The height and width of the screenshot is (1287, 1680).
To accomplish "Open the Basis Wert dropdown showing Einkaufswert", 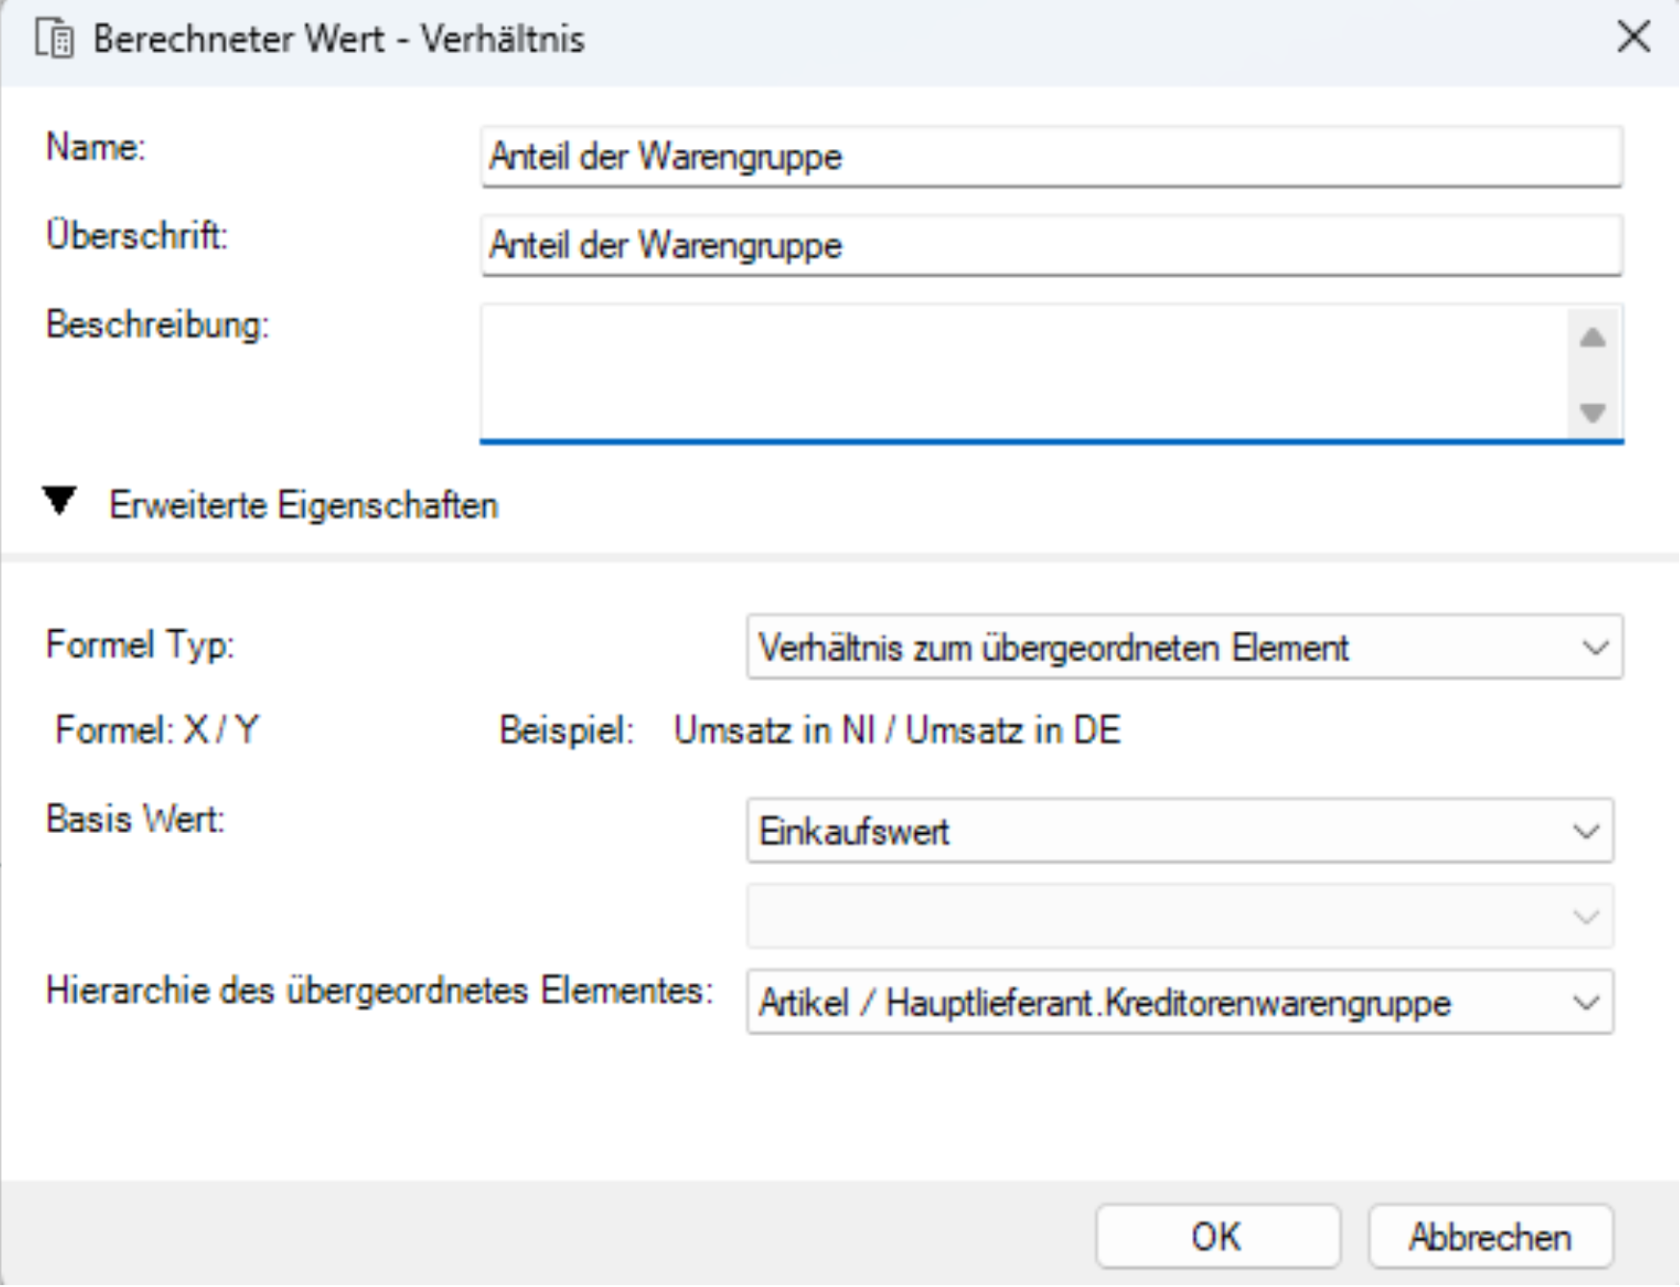I will tap(1180, 831).
